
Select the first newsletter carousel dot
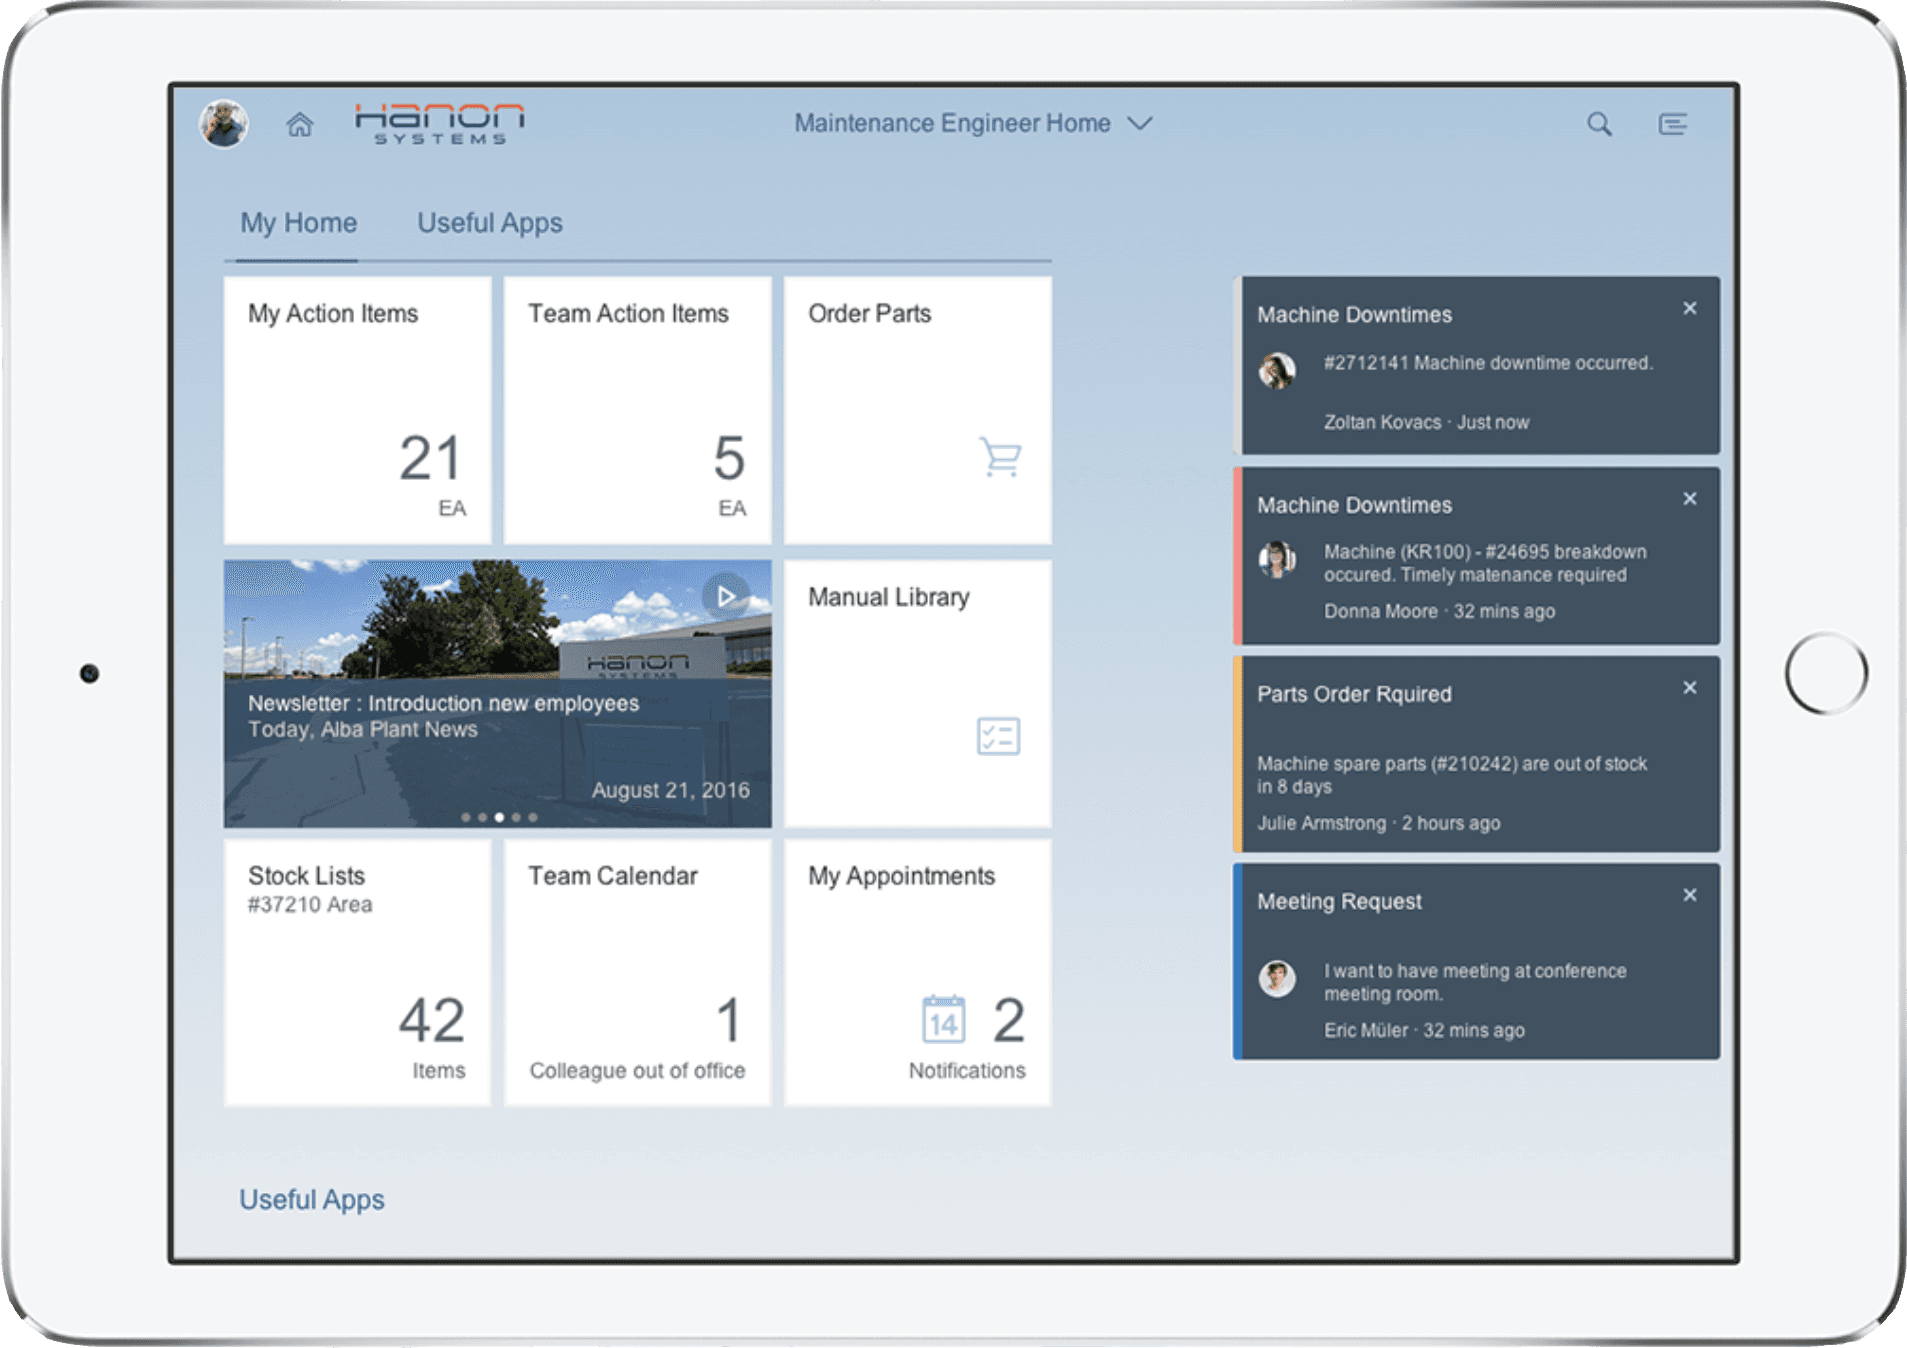(466, 817)
